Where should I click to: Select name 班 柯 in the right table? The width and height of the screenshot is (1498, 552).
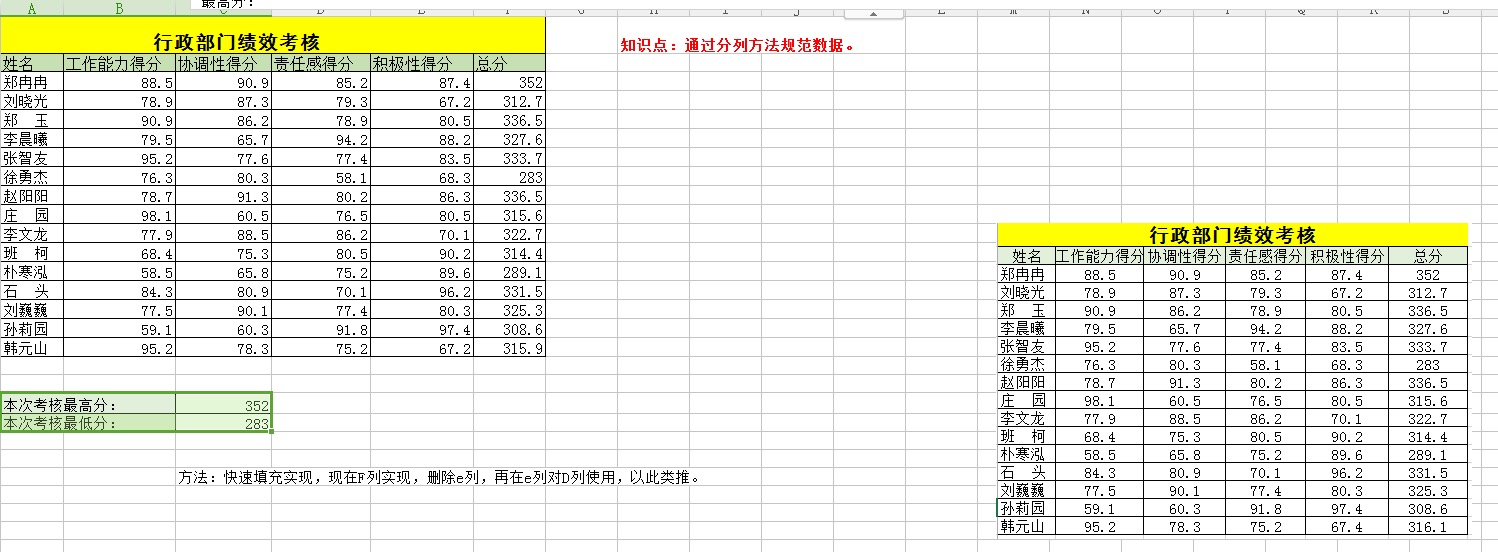[x=1026, y=436]
